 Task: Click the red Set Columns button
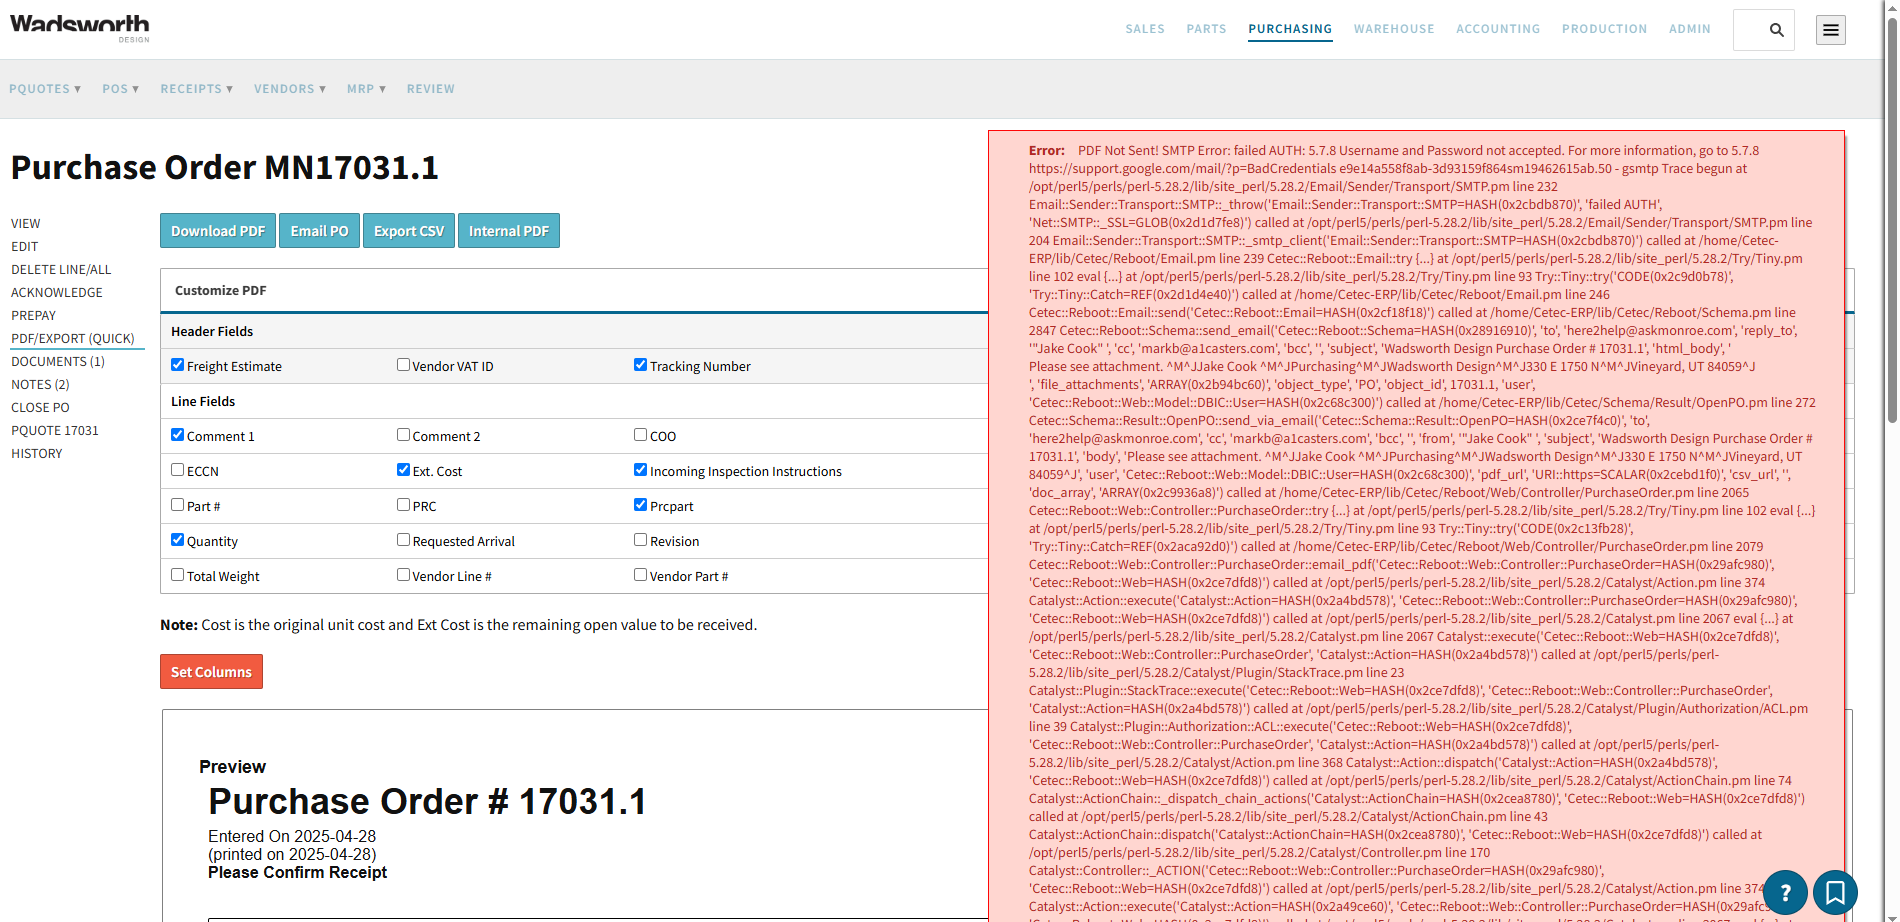(x=211, y=672)
